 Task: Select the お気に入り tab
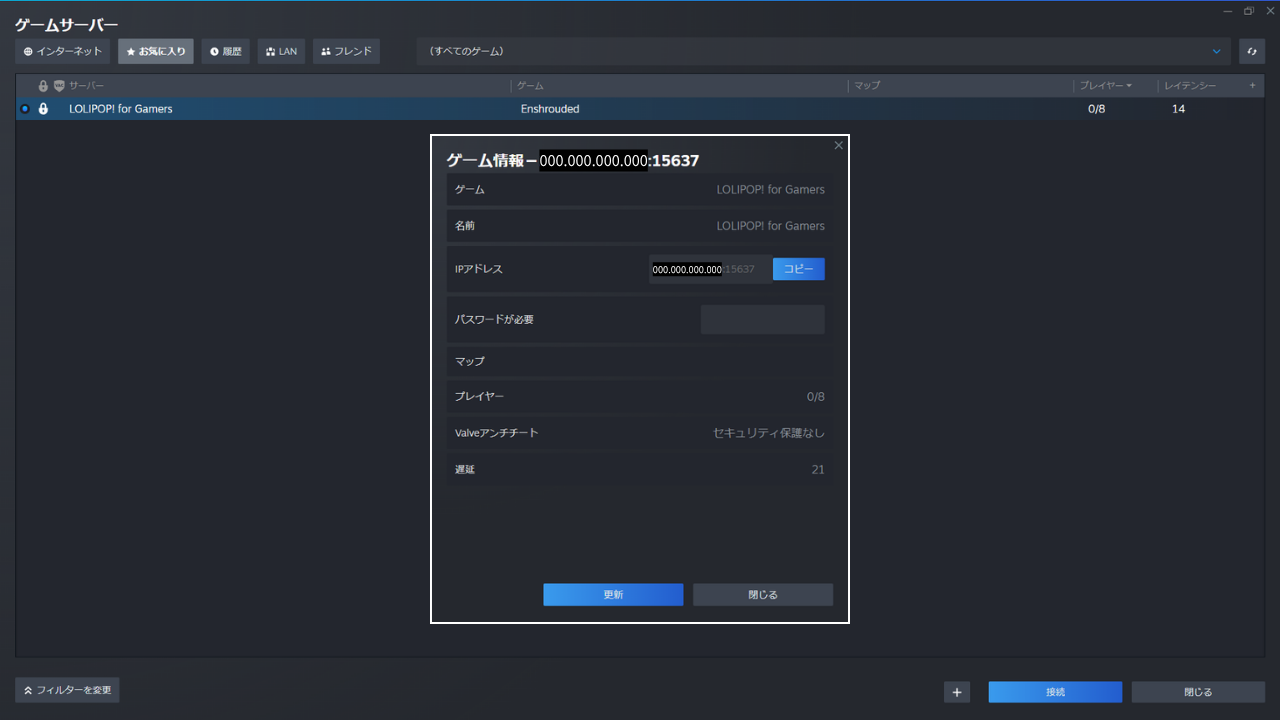[x=156, y=51]
